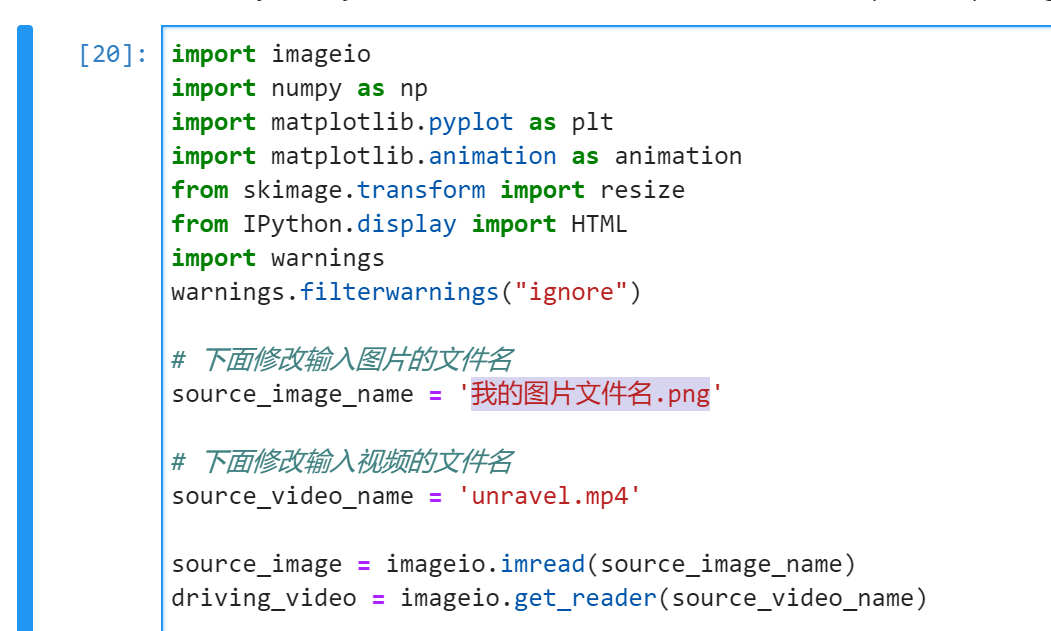Click the source_video_name variable being assigned 'unravel.mp4'

coord(292,496)
